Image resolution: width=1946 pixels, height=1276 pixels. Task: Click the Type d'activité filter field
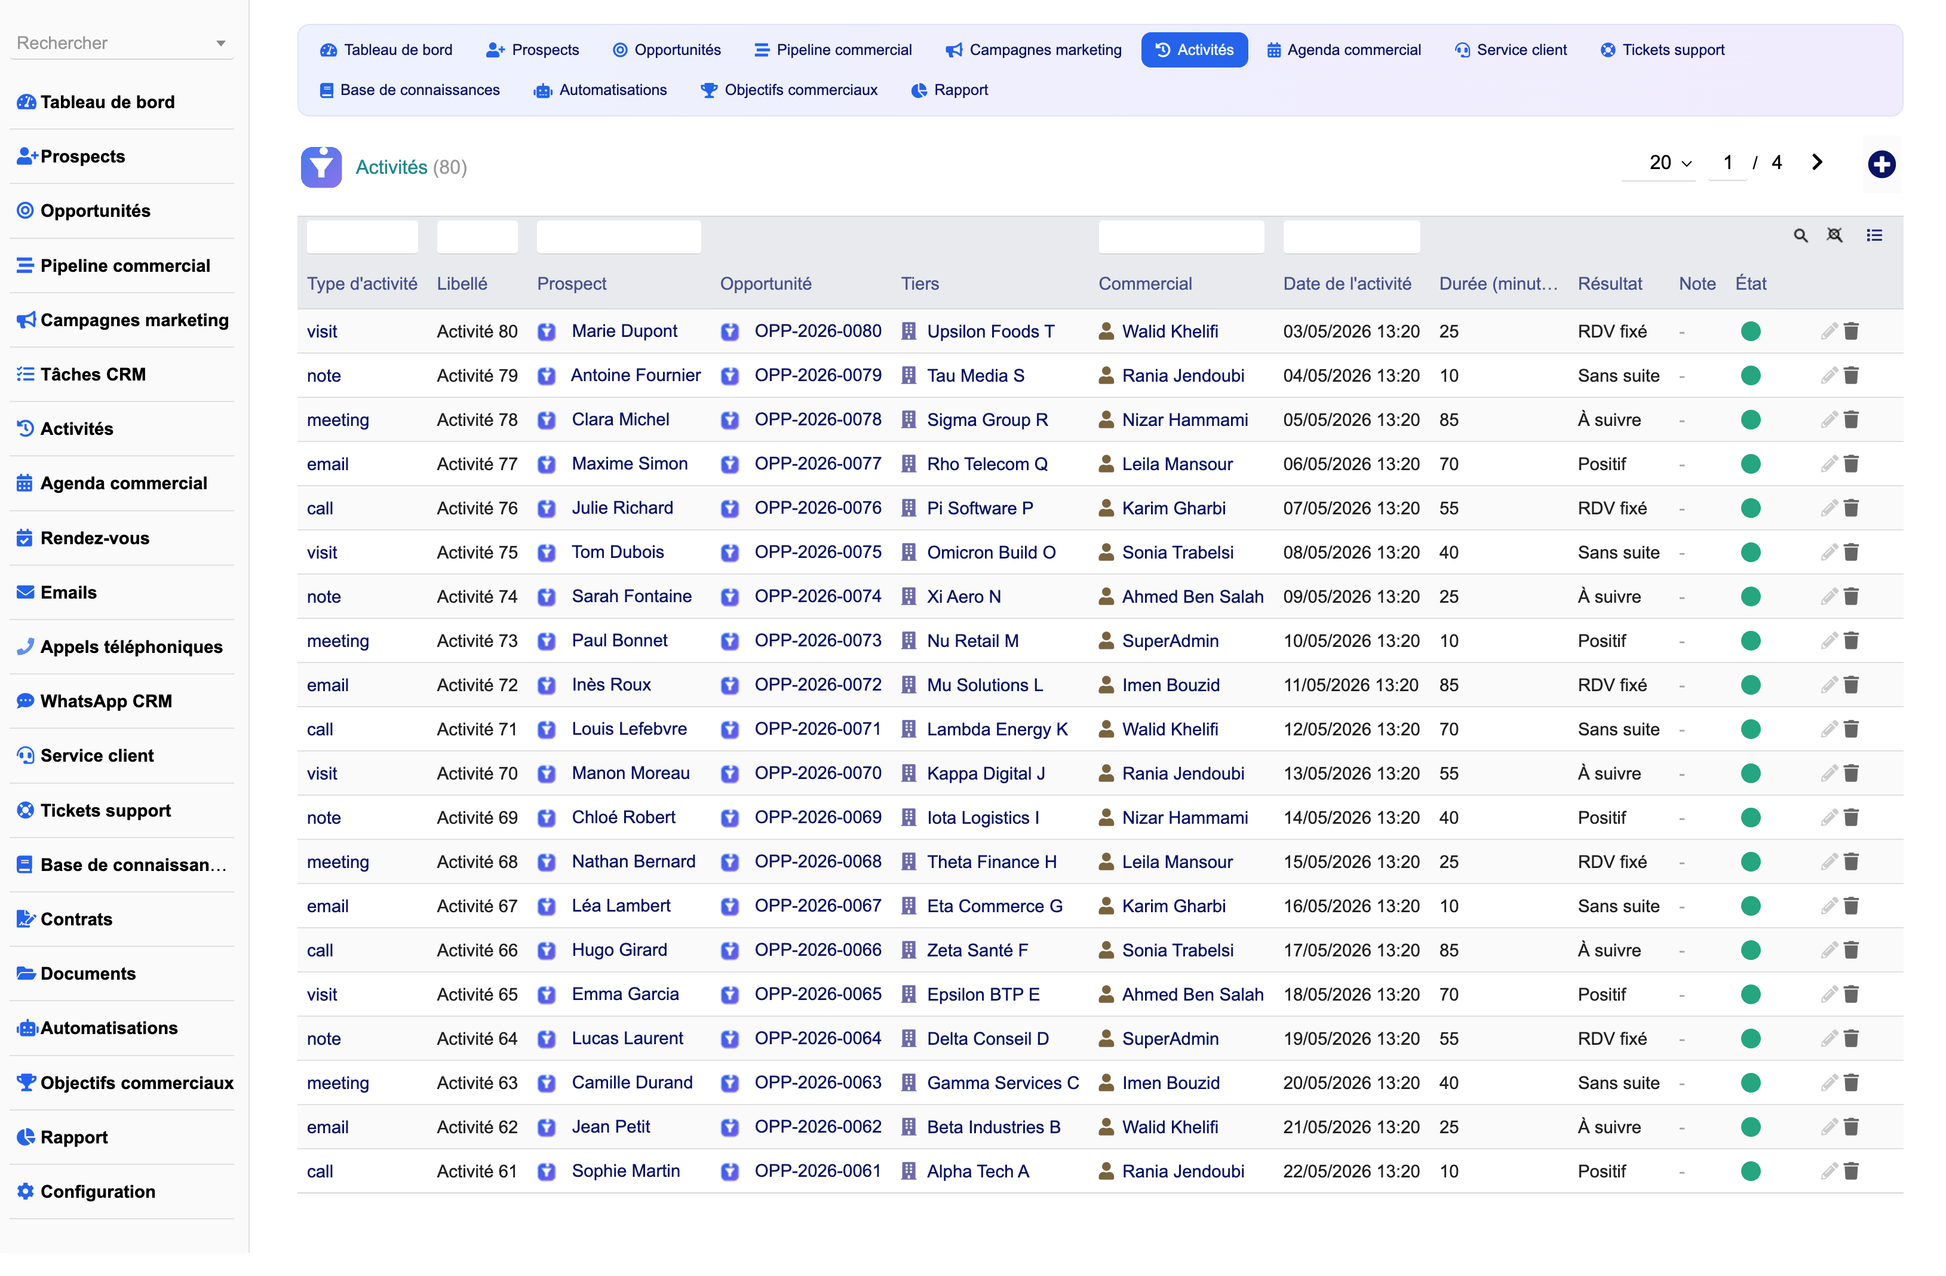362,237
